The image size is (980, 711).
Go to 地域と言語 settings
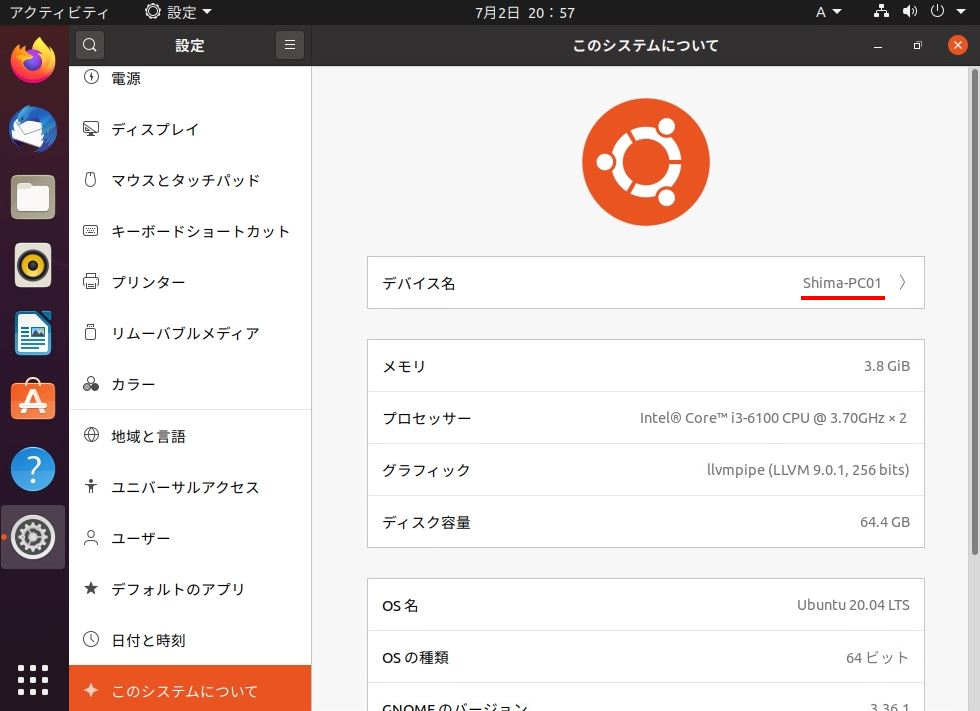(x=190, y=435)
